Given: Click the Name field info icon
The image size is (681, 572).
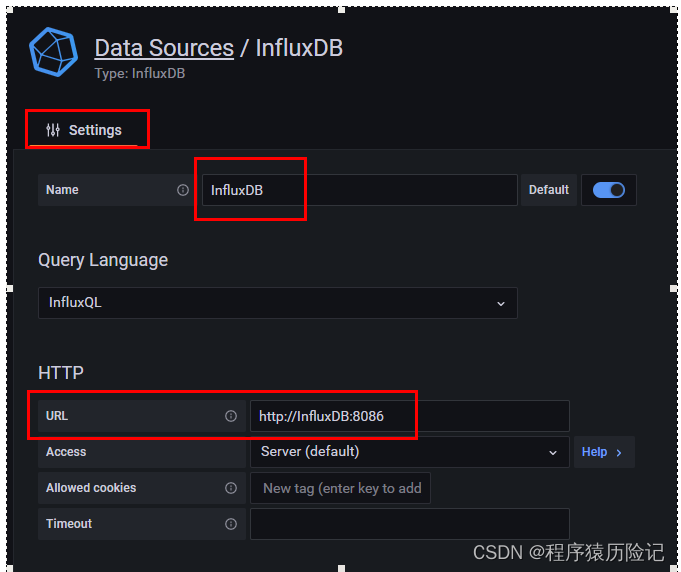Looking at the screenshot, I should (183, 190).
